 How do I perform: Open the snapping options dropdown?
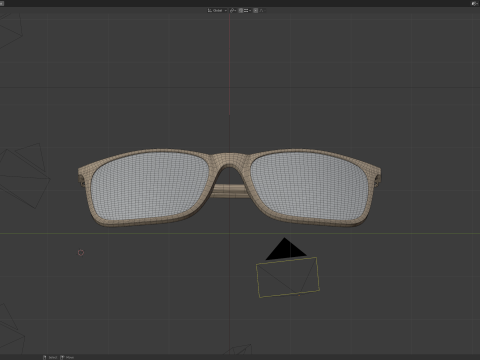(x=247, y=11)
